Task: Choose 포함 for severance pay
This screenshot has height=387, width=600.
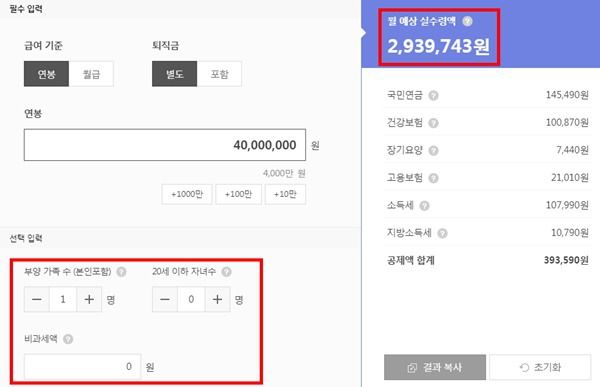Action: (219, 74)
